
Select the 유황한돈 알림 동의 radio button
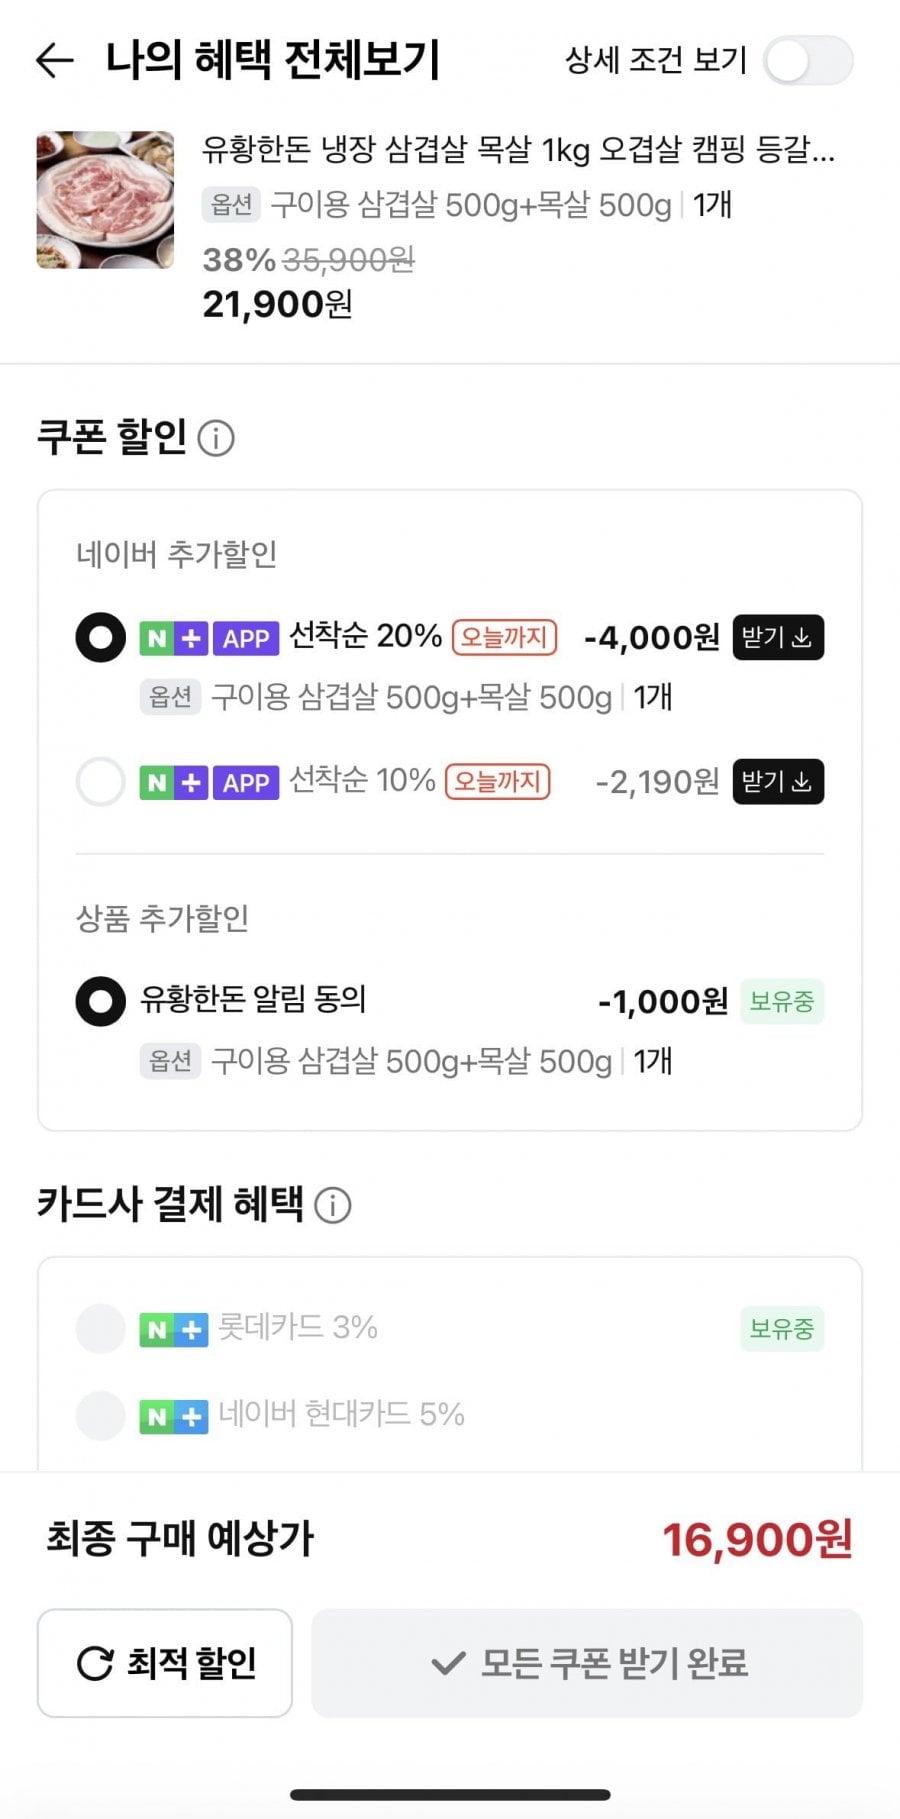coord(101,1001)
